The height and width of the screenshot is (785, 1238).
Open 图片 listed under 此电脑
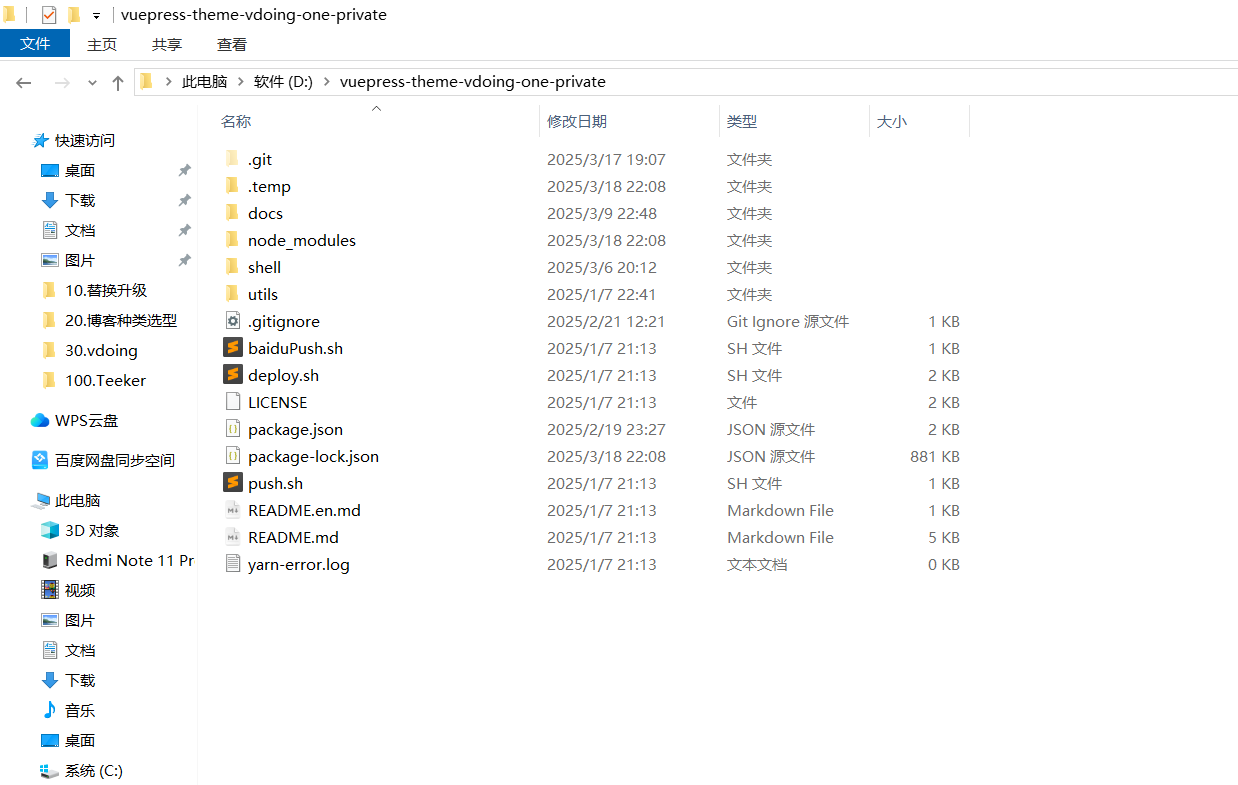[80, 620]
